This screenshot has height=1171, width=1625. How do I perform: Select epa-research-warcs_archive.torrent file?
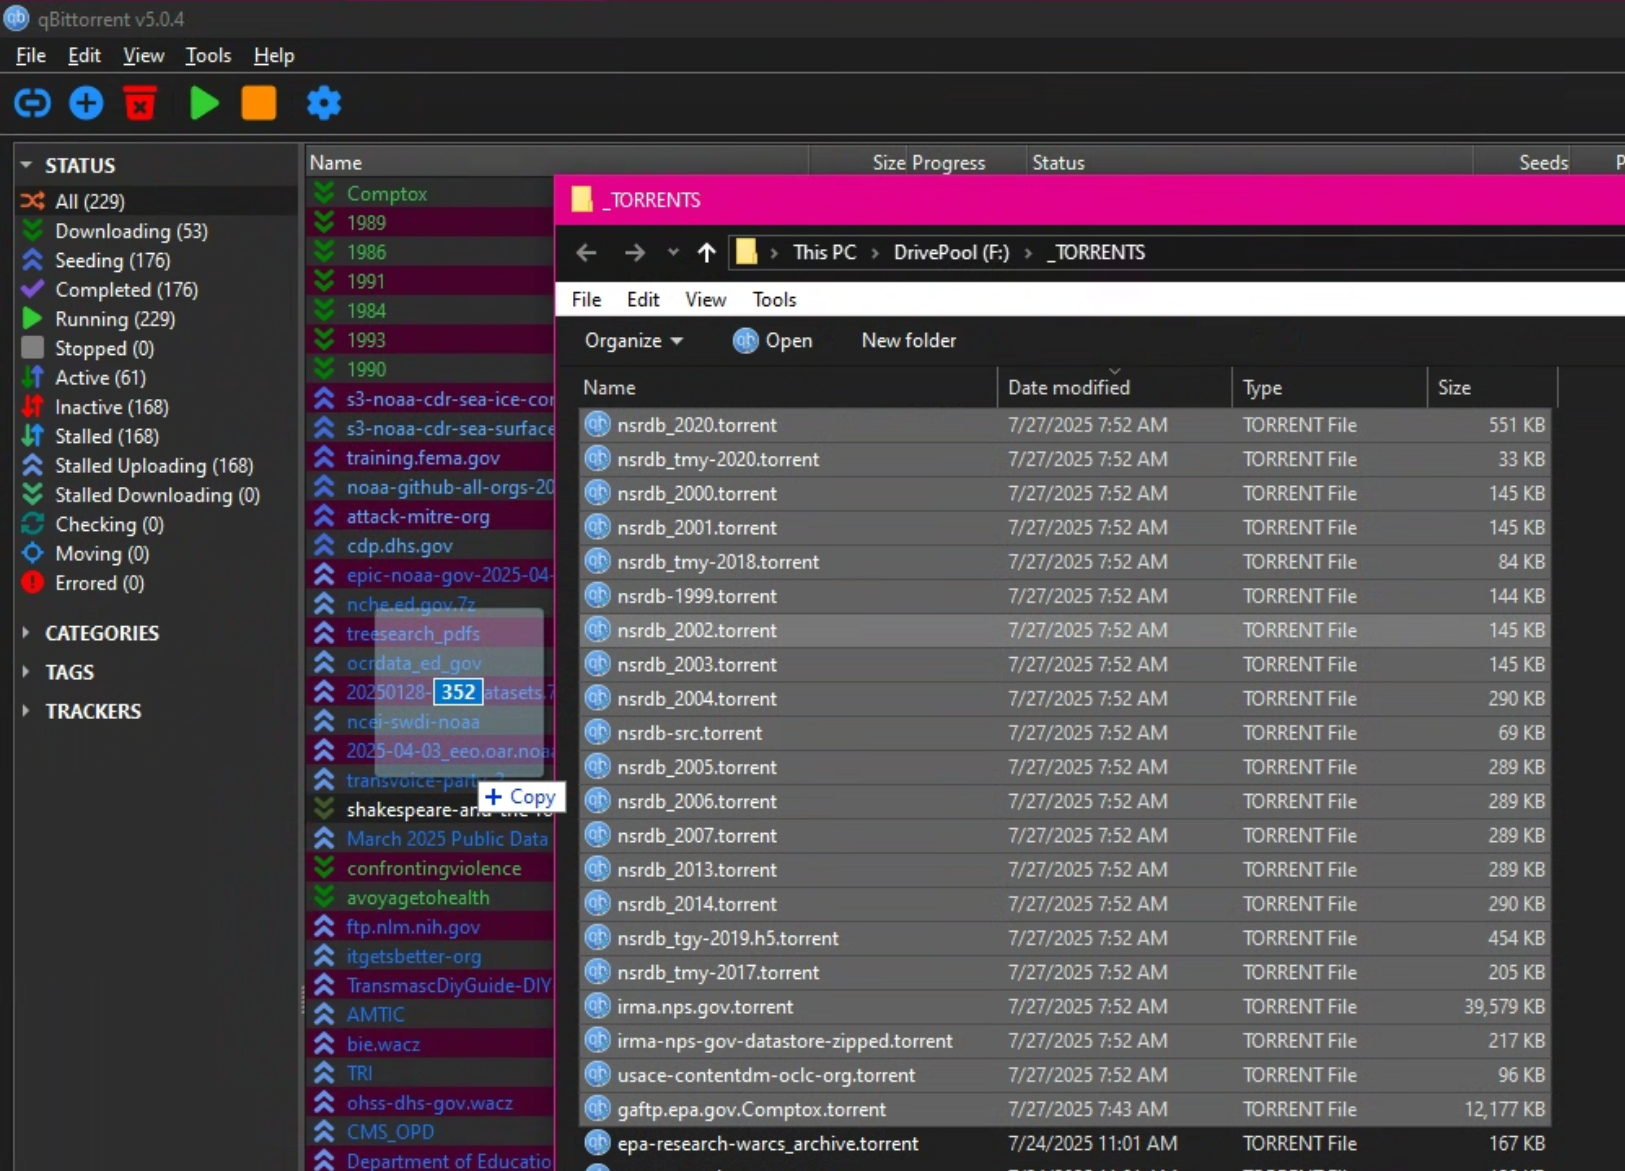(767, 1143)
